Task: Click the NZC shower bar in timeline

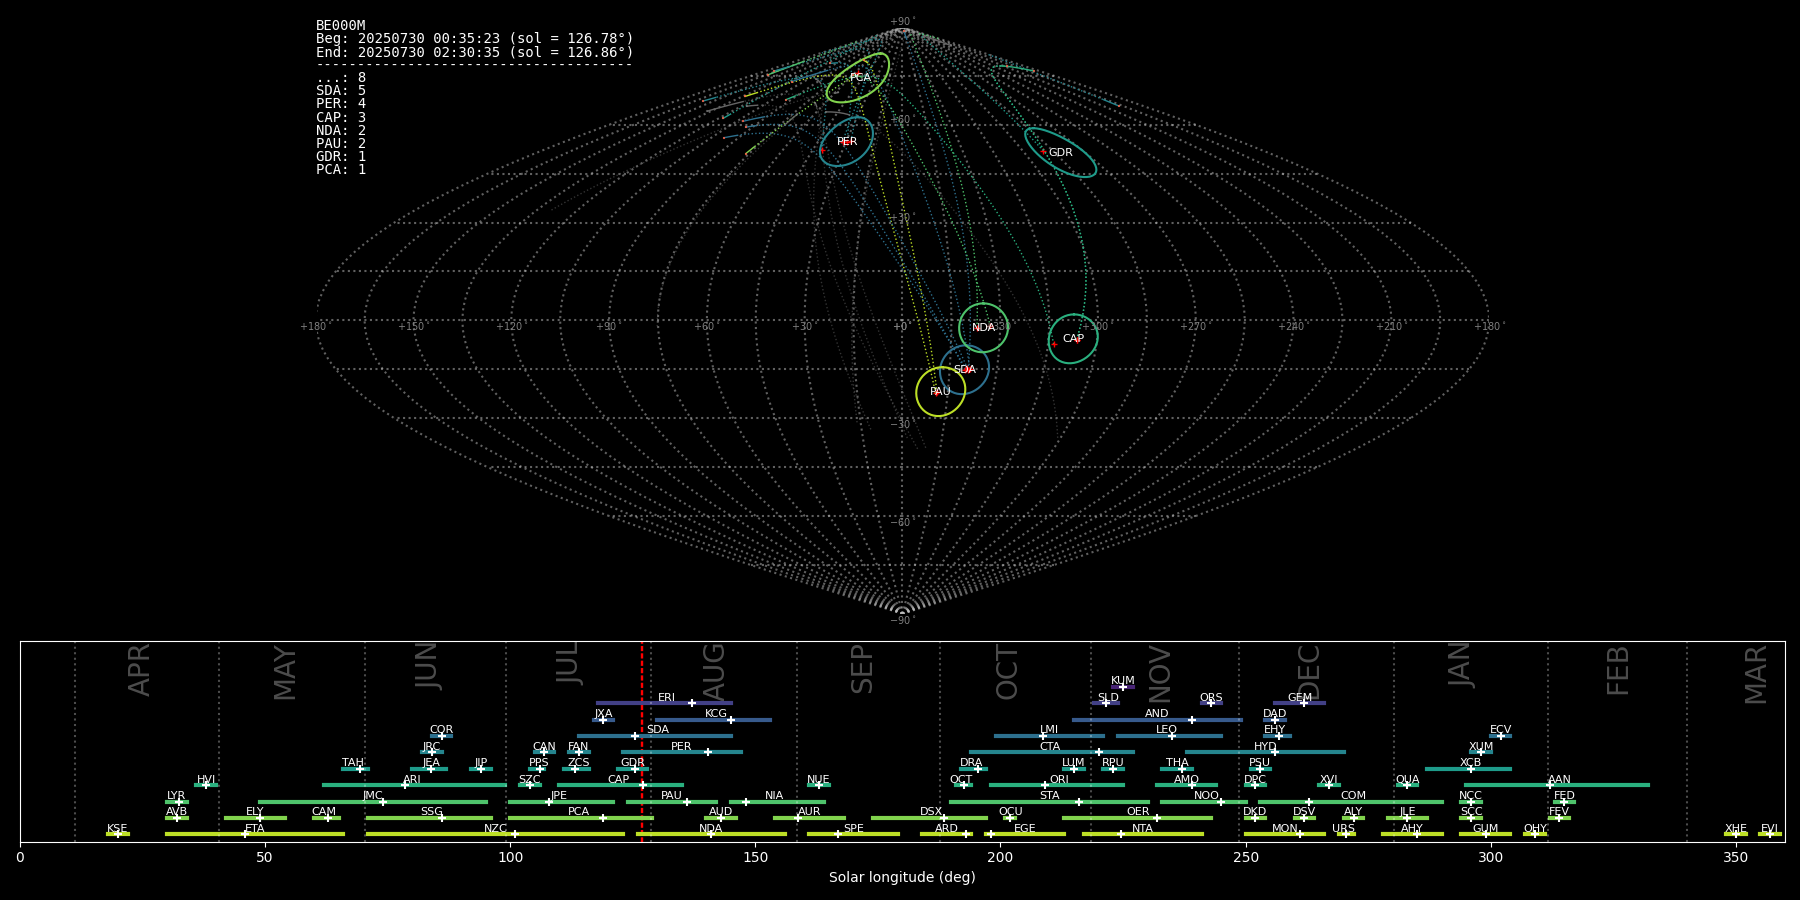Action: click(x=496, y=834)
